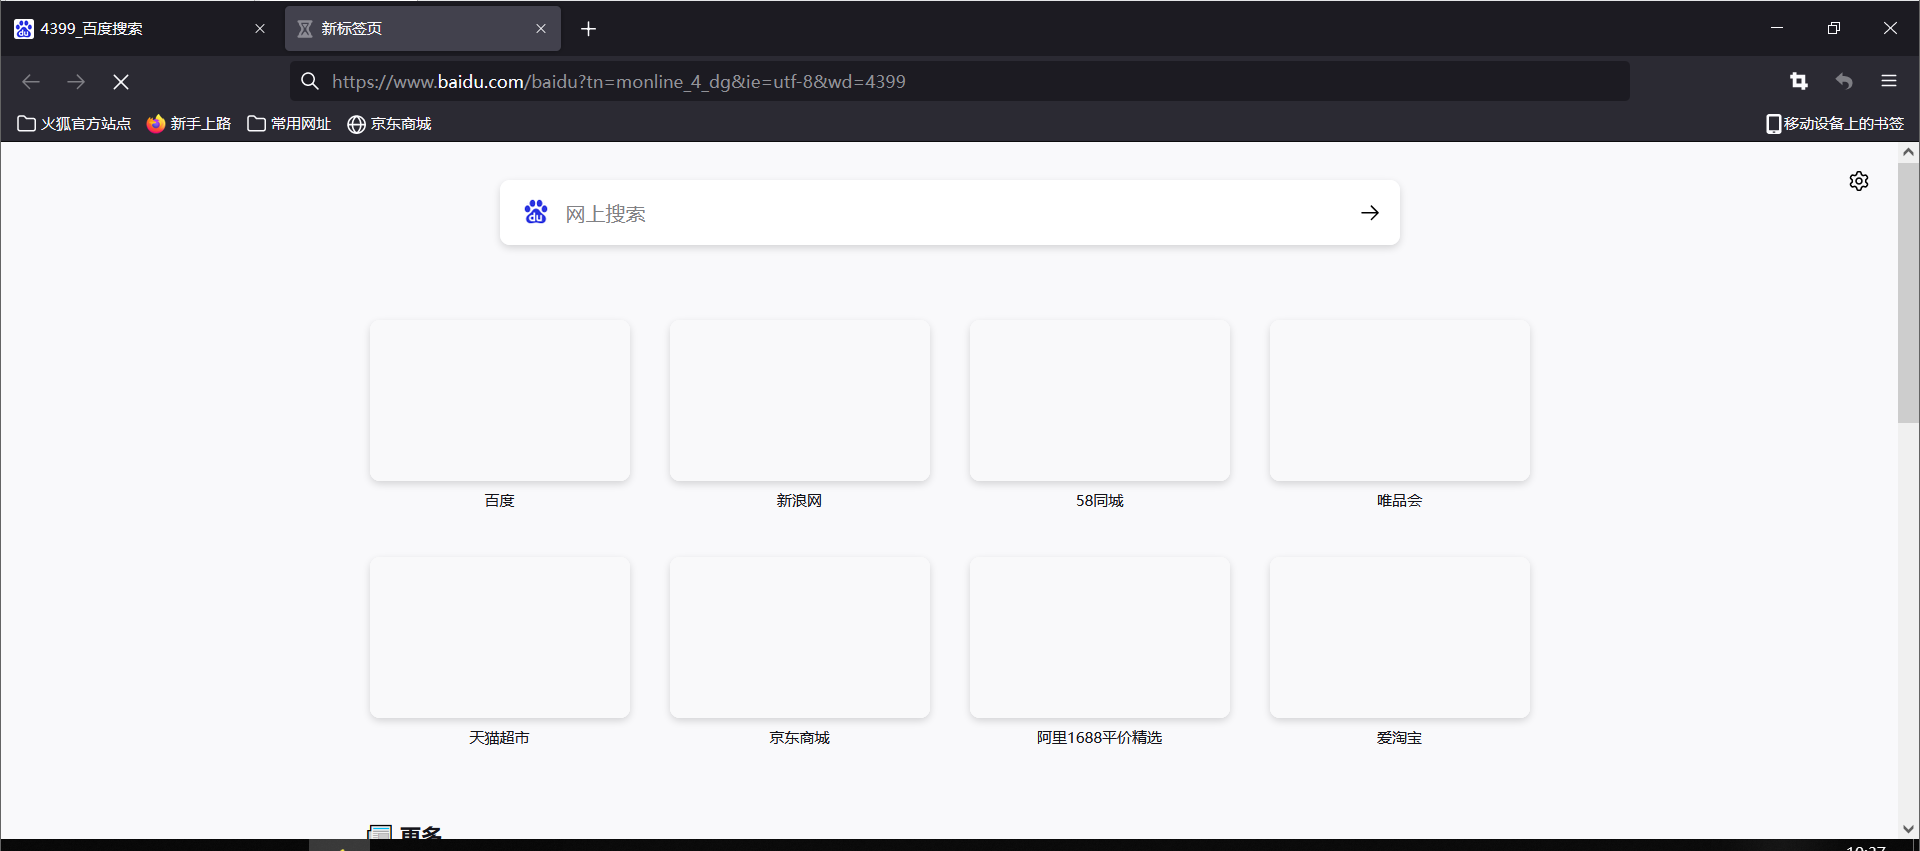Image resolution: width=1920 pixels, height=851 pixels.
Task: Click the magnifier icon in the address bar
Action: [310, 81]
